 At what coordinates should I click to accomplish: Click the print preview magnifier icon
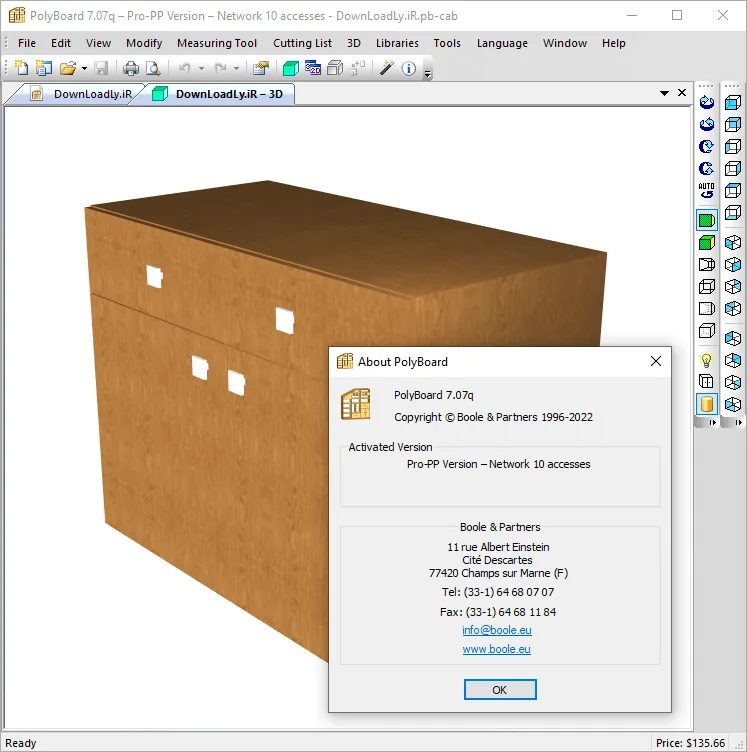click(x=153, y=68)
